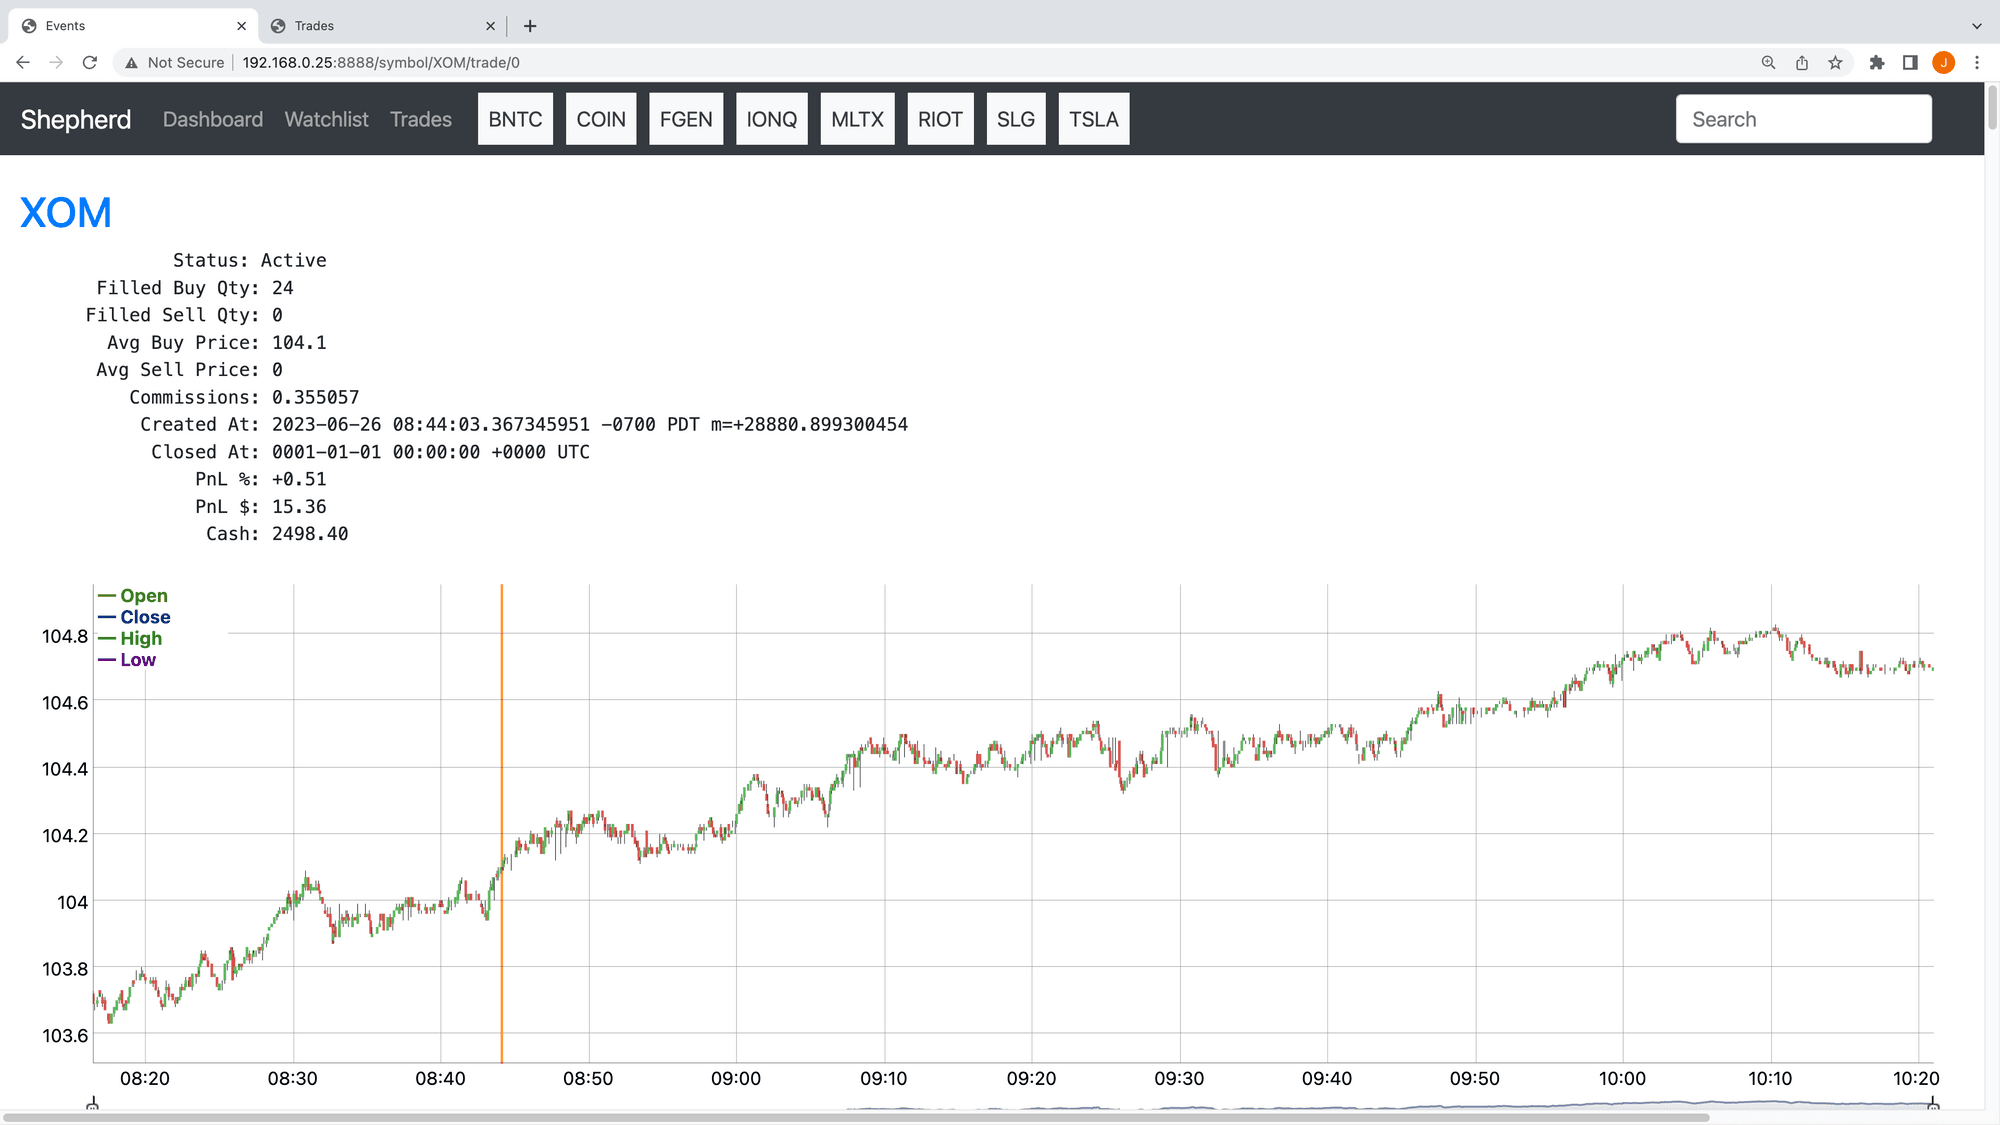Open Chrome three-dot menu
The width and height of the screenshot is (2000, 1125).
(1977, 62)
